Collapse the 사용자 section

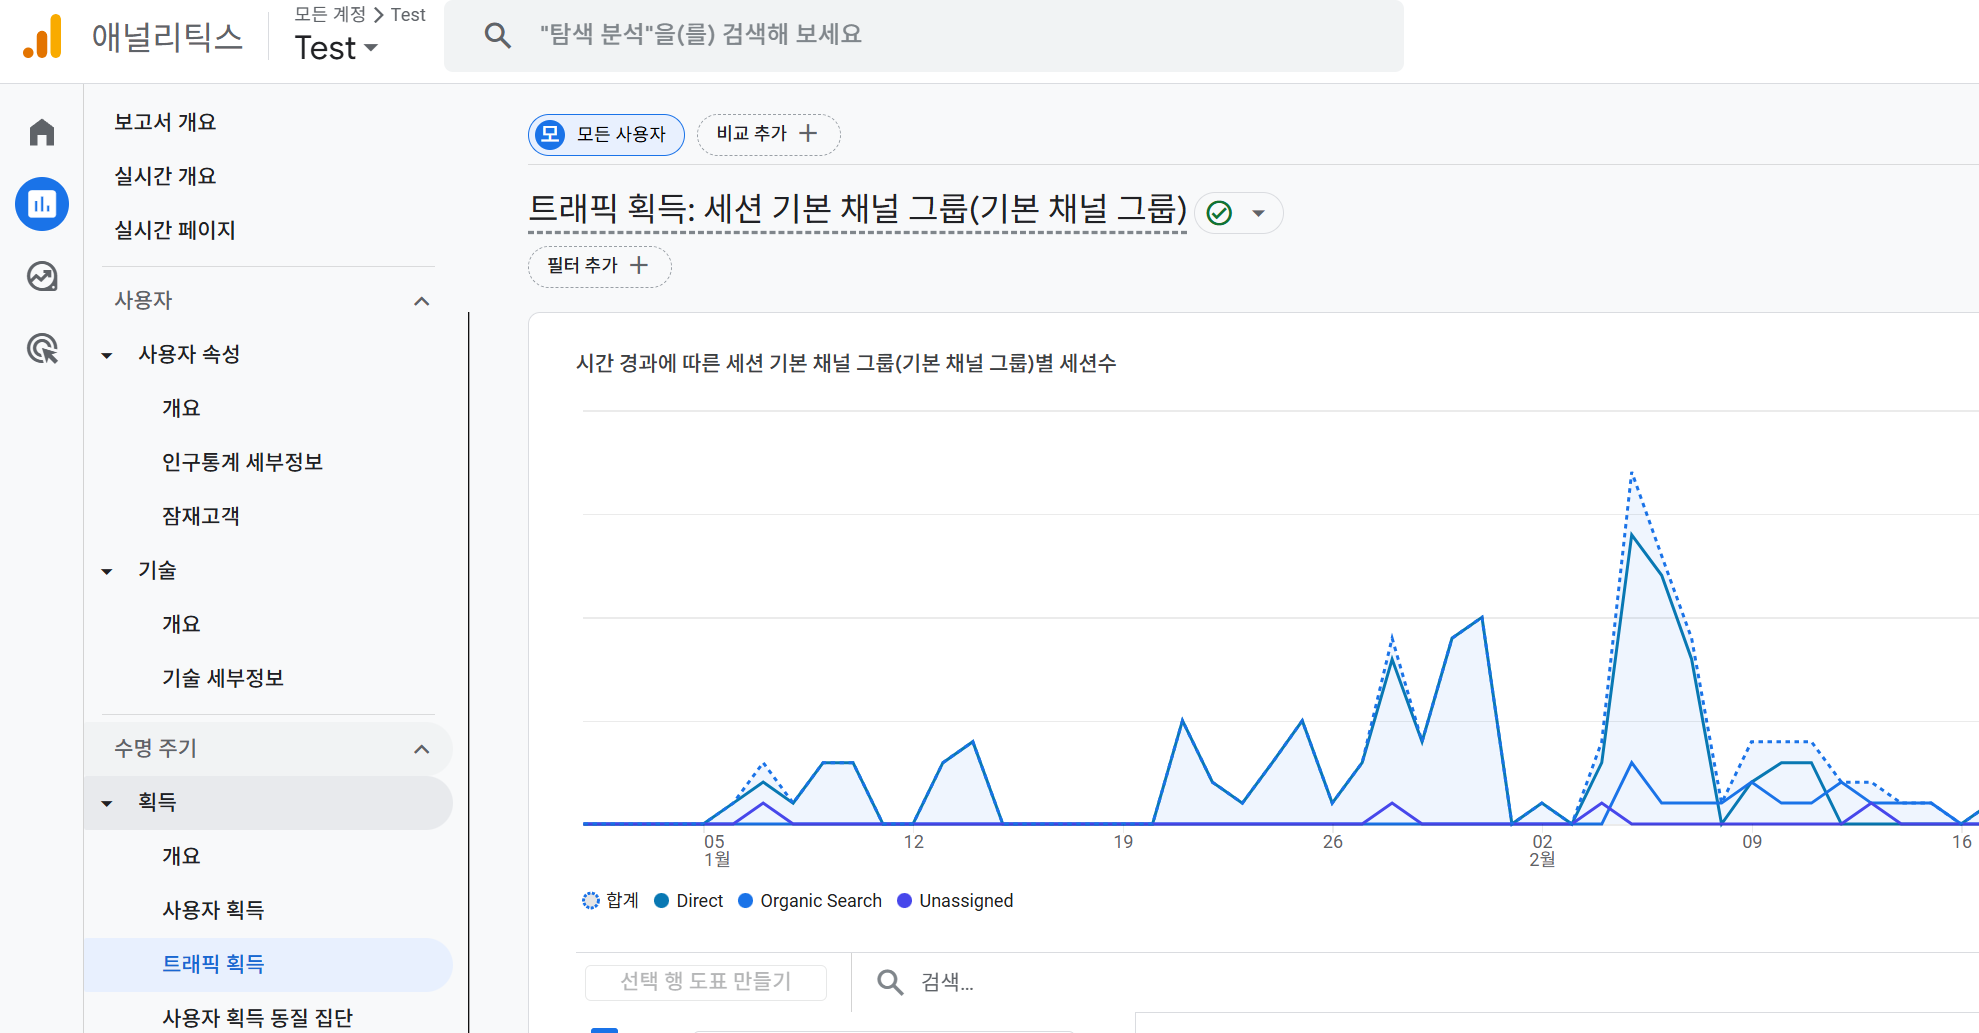422,301
